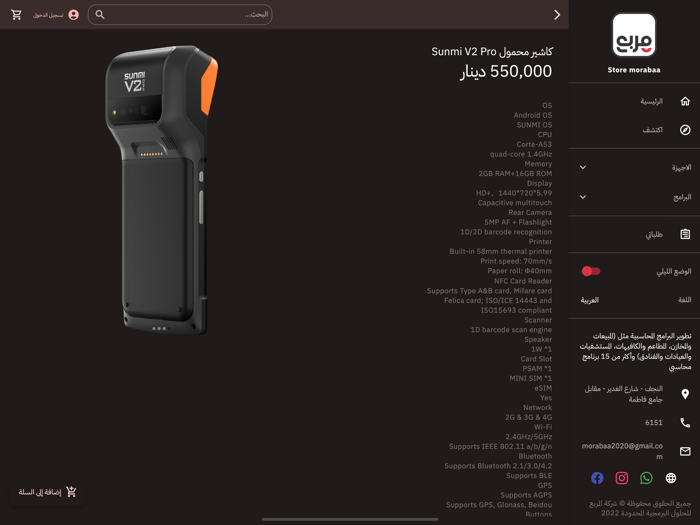Click the إضافة إلى السلة add to cart button

coord(47,492)
